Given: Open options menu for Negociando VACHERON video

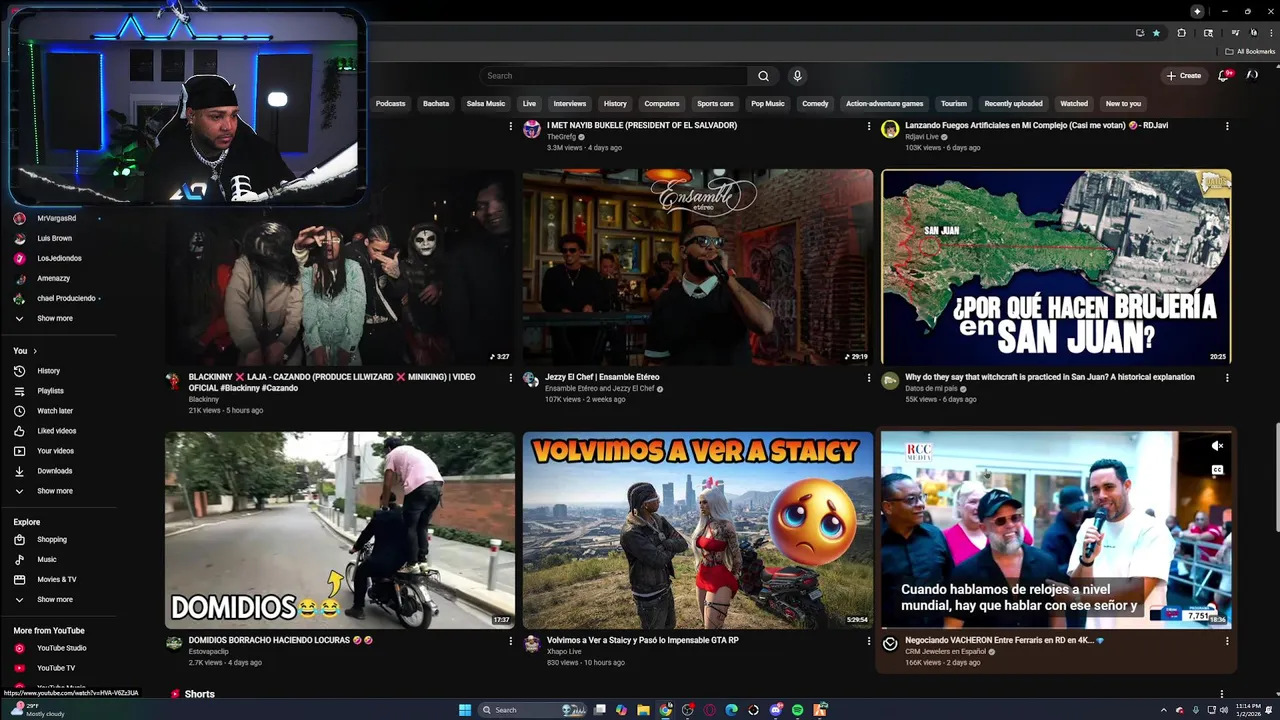Looking at the screenshot, I should 1227,641.
